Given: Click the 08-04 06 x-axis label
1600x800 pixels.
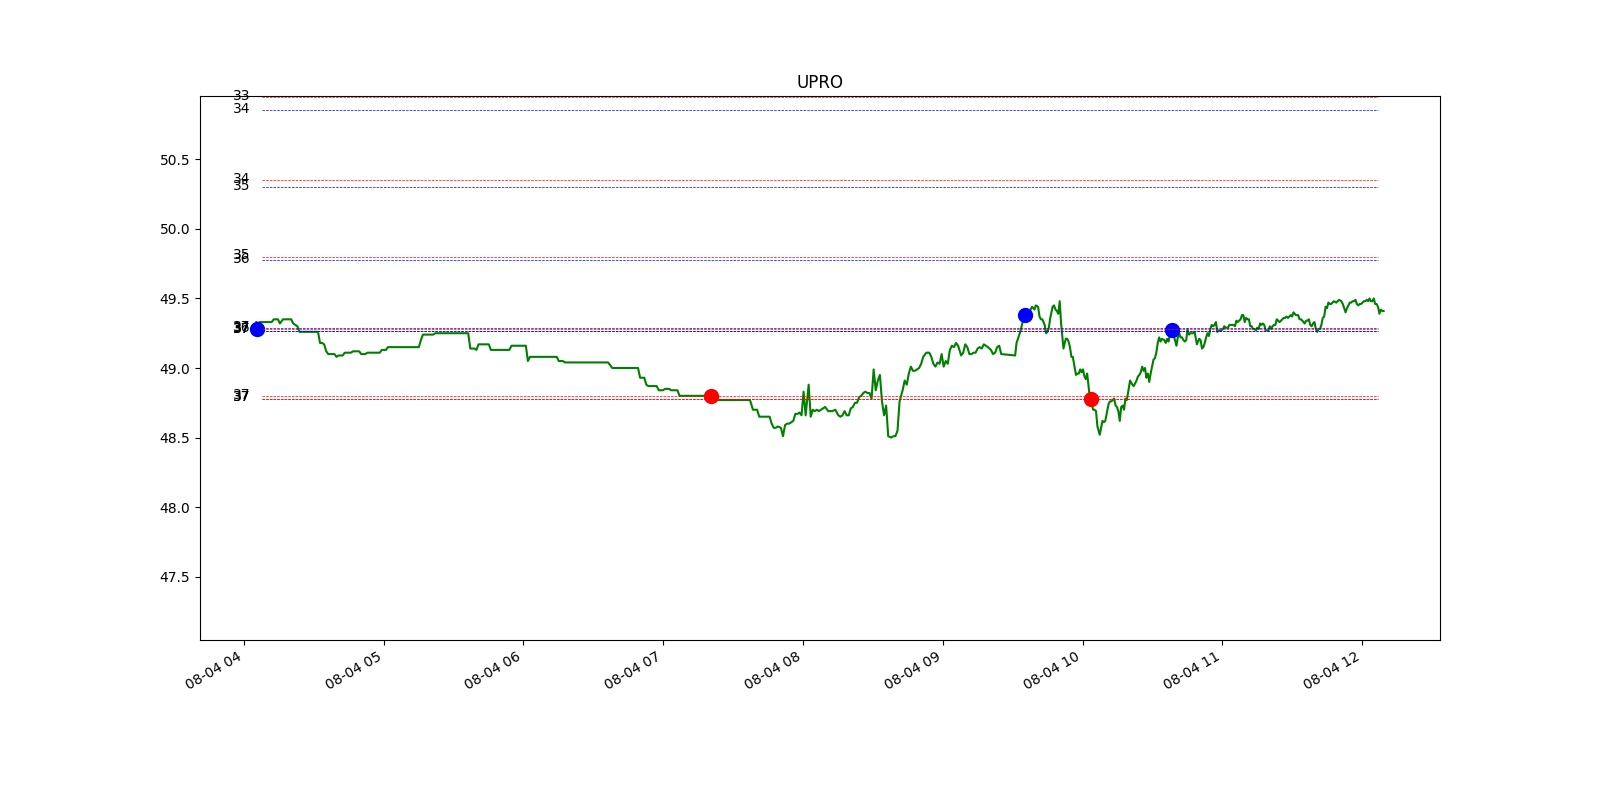Looking at the screenshot, I should click(x=493, y=669).
